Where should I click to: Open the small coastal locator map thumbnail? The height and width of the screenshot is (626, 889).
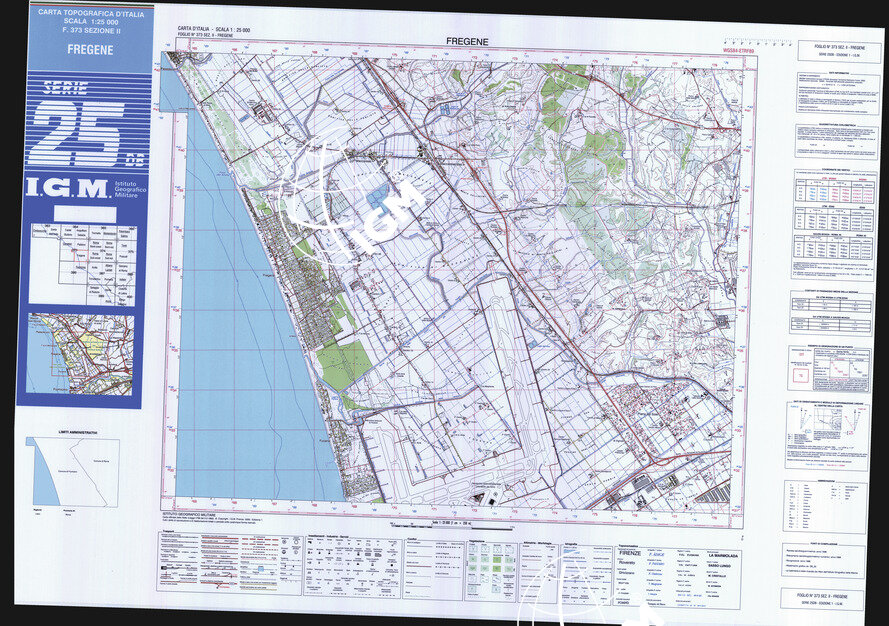pos(81,354)
